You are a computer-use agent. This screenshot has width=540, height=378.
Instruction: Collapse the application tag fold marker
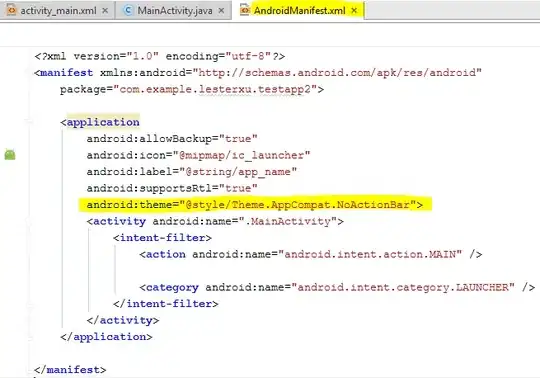pyautogui.click(x=29, y=122)
